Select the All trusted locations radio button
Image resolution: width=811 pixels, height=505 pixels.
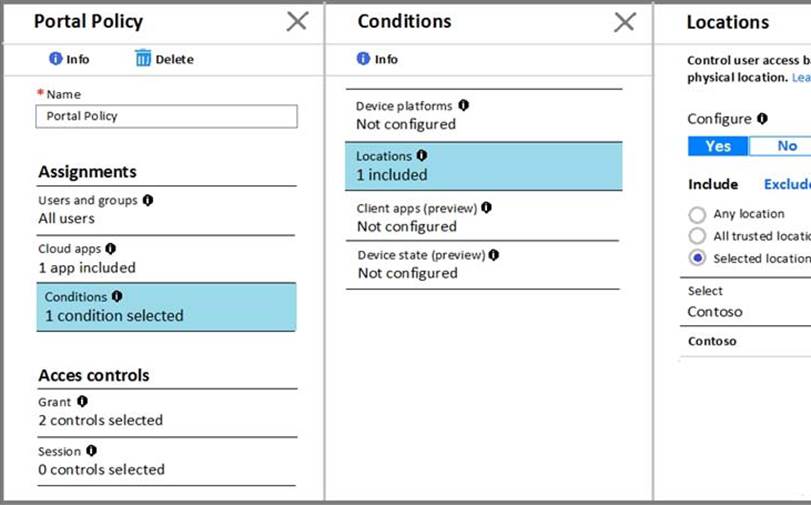coord(696,236)
